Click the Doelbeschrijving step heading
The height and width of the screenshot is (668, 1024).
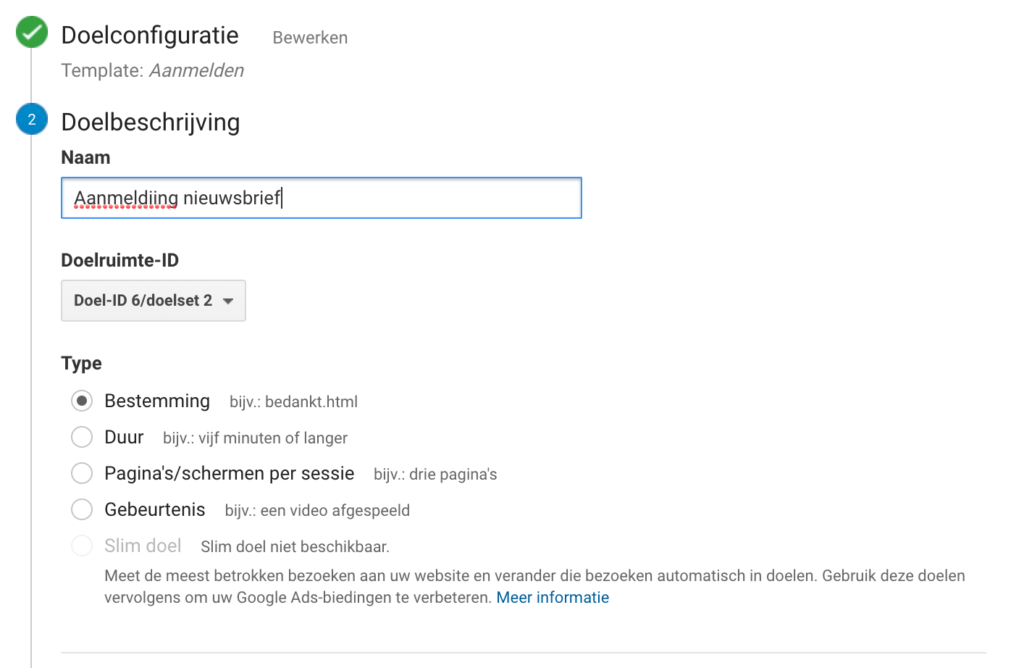click(x=150, y=122)
